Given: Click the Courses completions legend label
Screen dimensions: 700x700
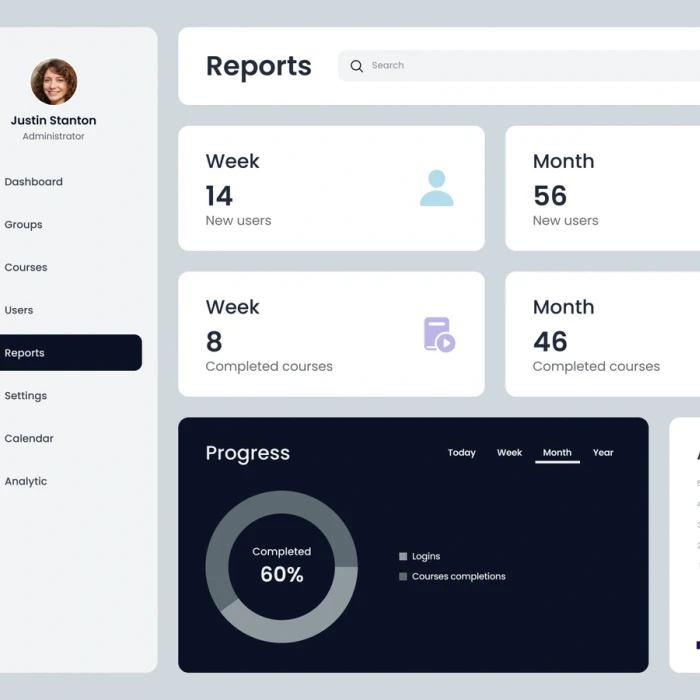Looking at the screenshot, I should [458, 576].
